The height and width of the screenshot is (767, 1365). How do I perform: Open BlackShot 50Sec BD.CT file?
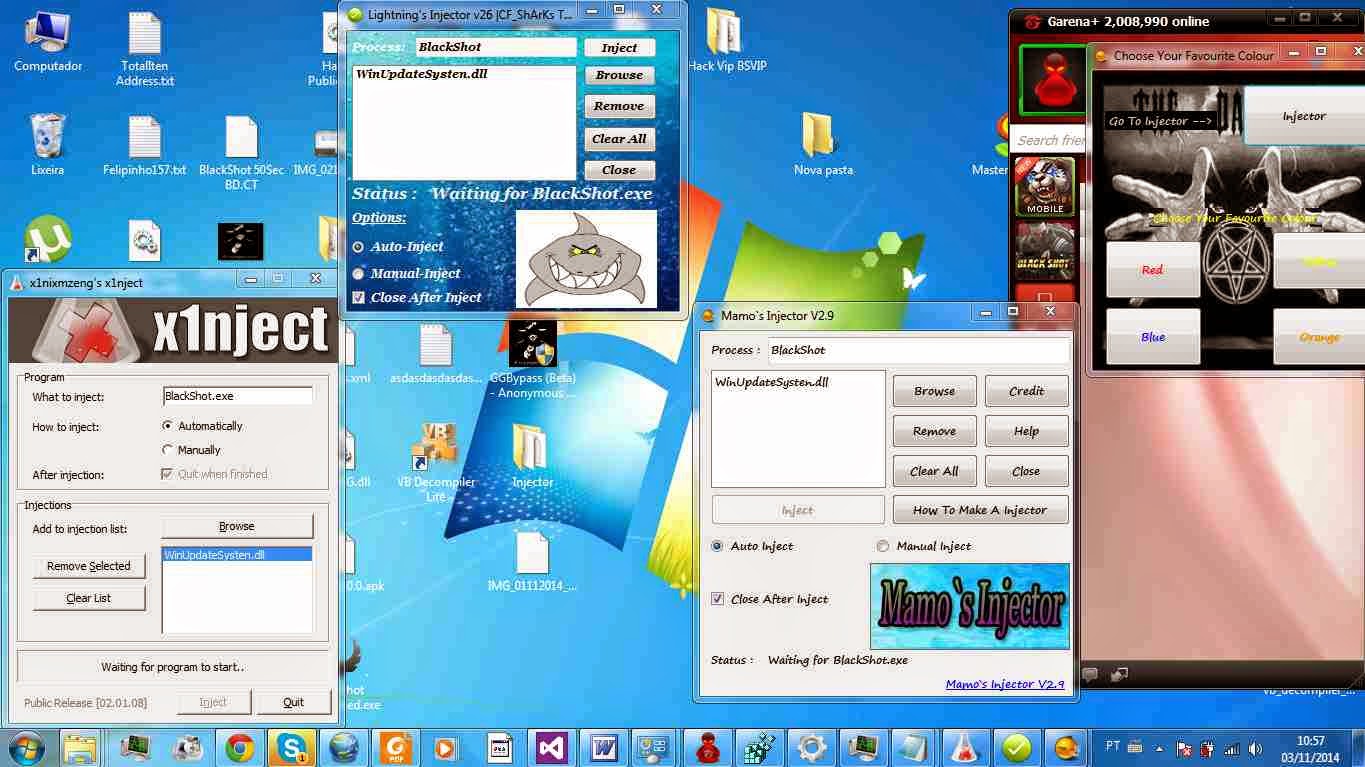pos(242,153)
